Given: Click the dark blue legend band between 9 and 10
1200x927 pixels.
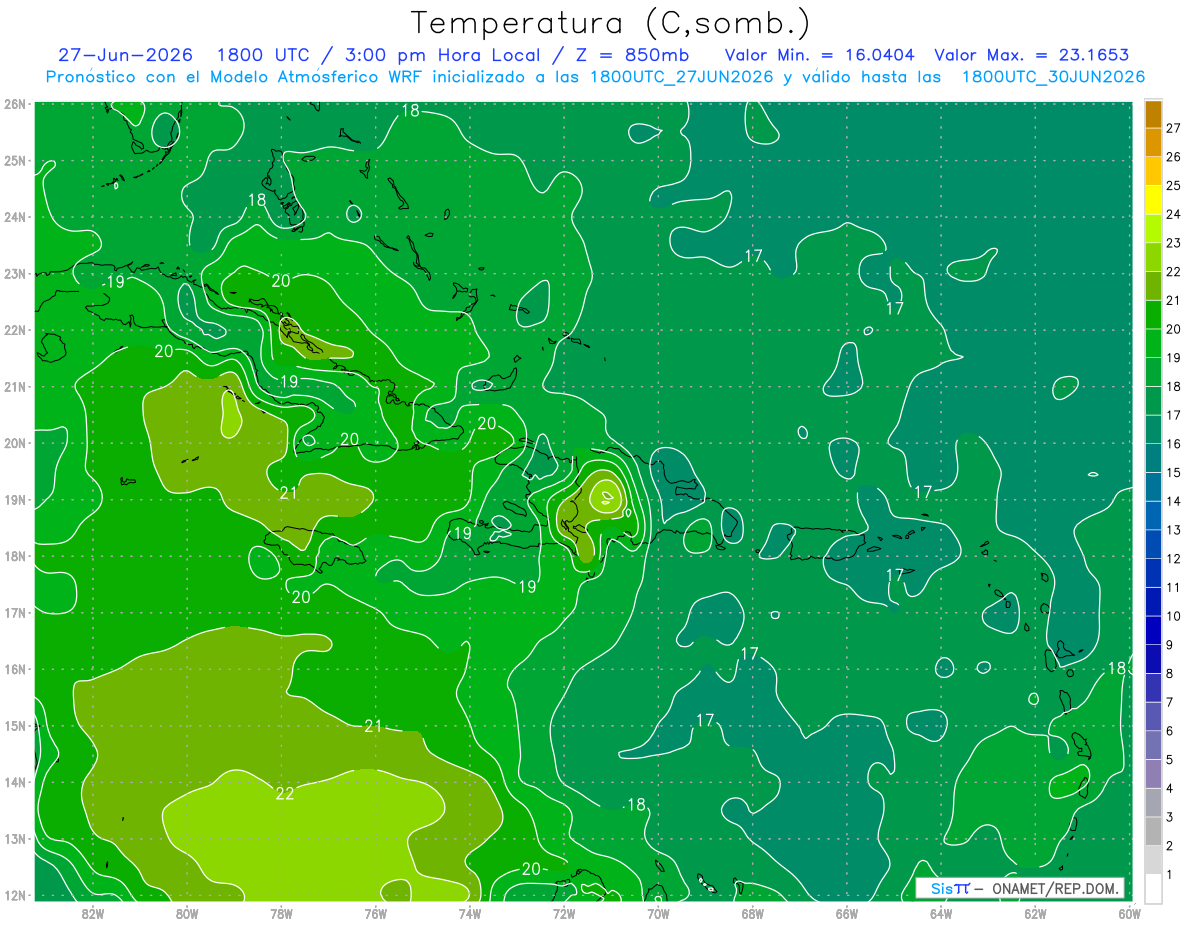Looking at the screenshot, I should coord(1153,630).
